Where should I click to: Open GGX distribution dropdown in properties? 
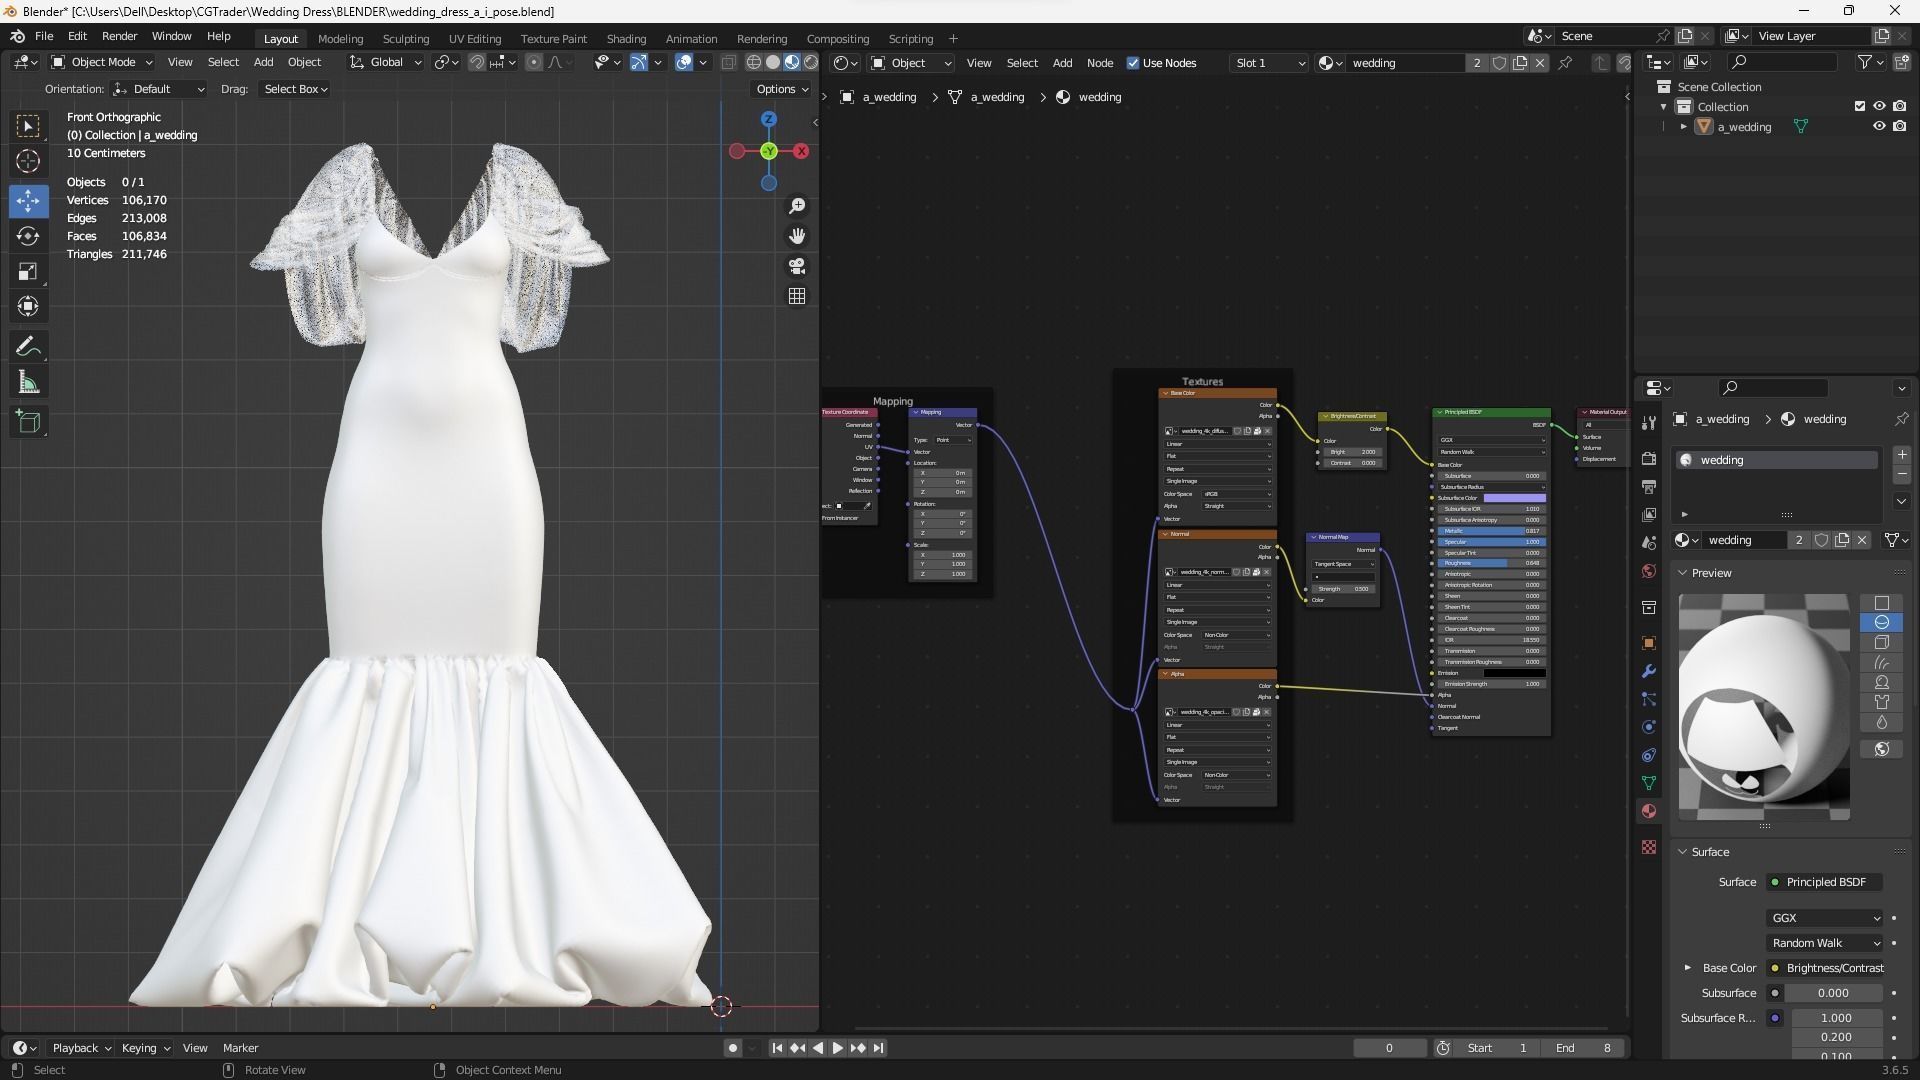(1825, 918)
